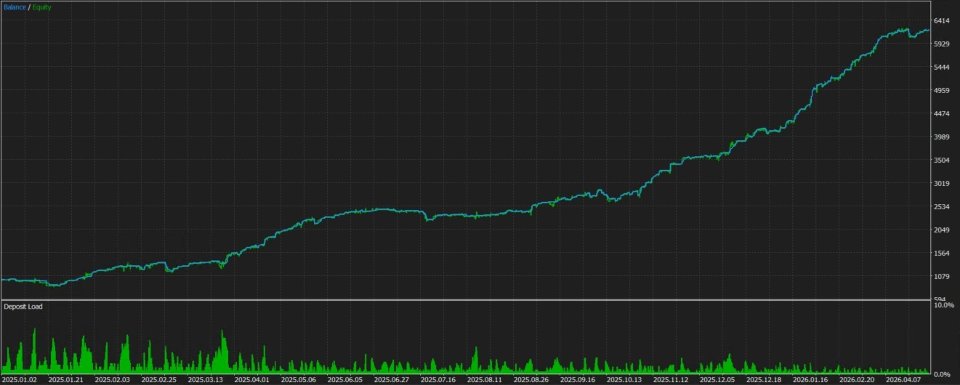The width and height of the screenshot is (960, 385).
Task: Select the 4959 axis value
Action: tap(941, 90)
